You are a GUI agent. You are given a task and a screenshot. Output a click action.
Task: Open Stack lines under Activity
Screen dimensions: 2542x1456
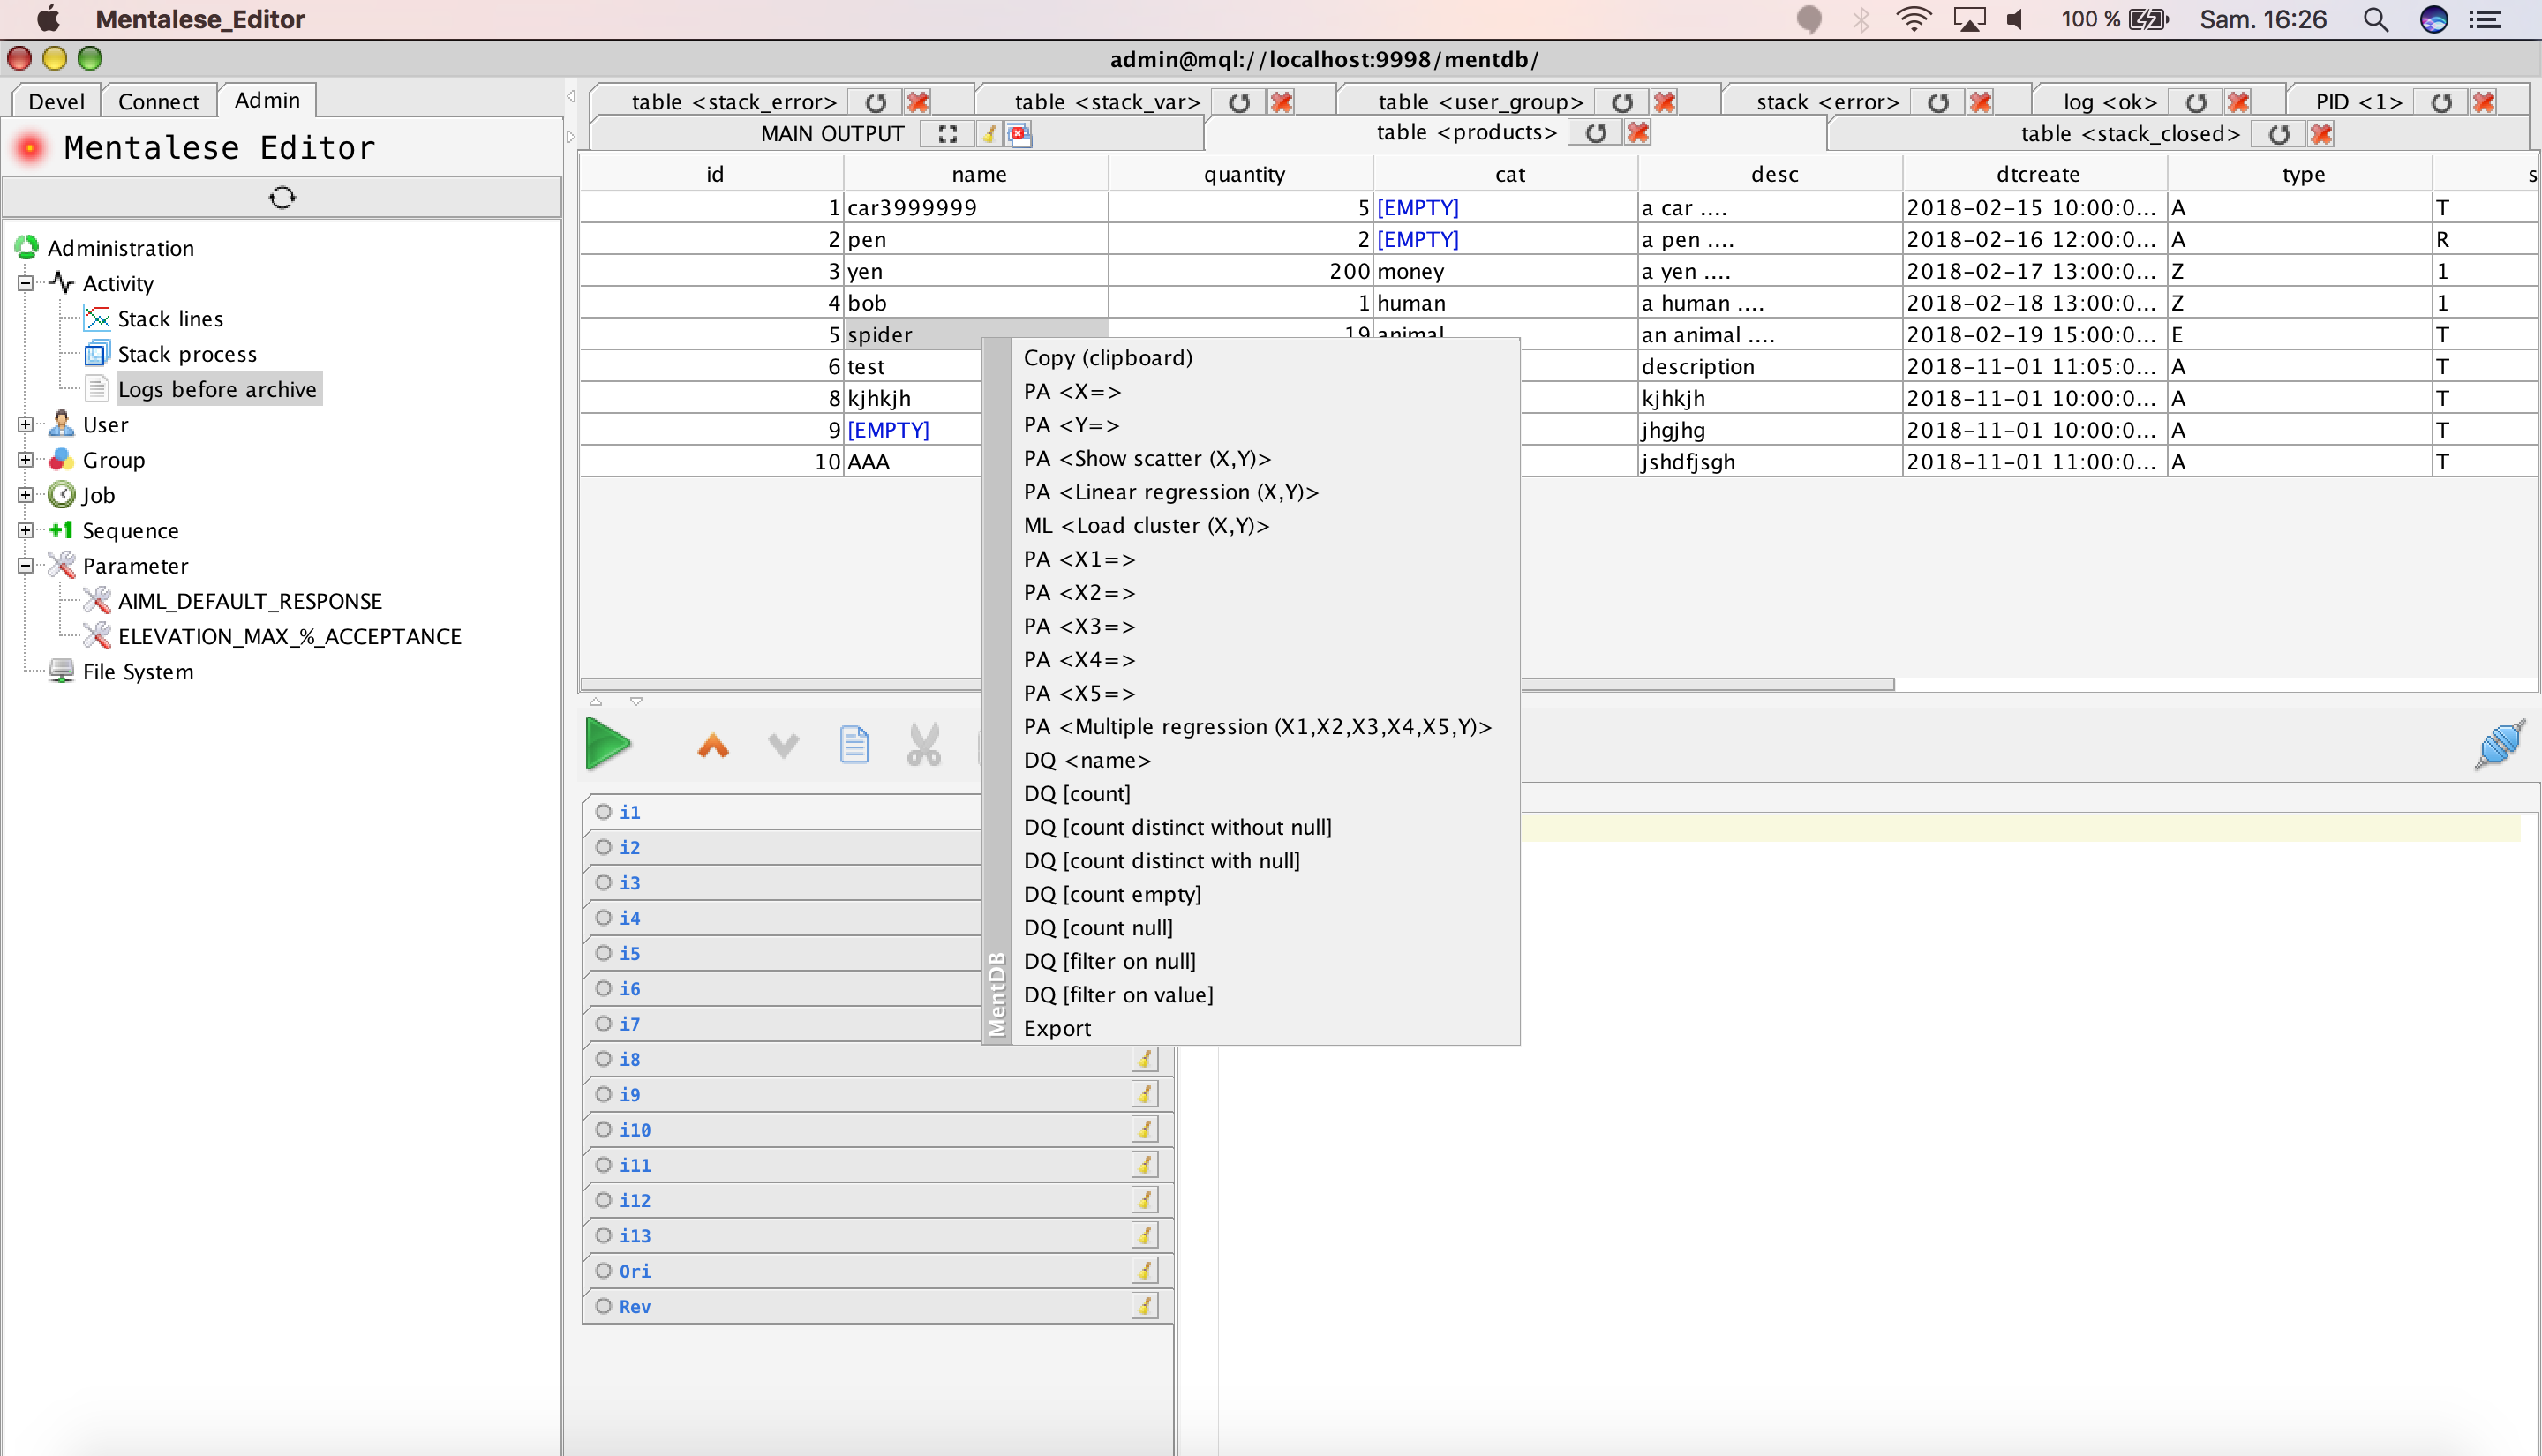click(x=170, y=319)
